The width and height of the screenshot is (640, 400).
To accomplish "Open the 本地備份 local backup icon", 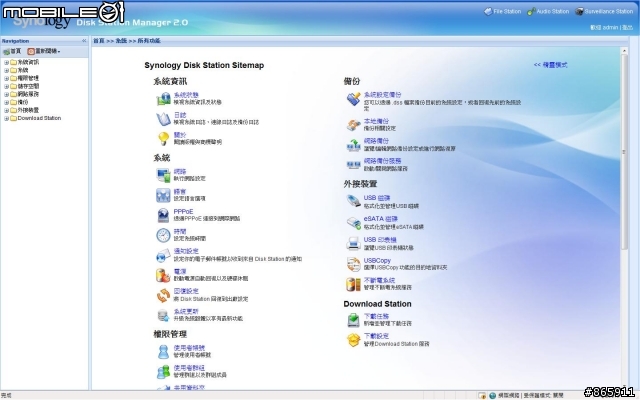I will (353, 124).
